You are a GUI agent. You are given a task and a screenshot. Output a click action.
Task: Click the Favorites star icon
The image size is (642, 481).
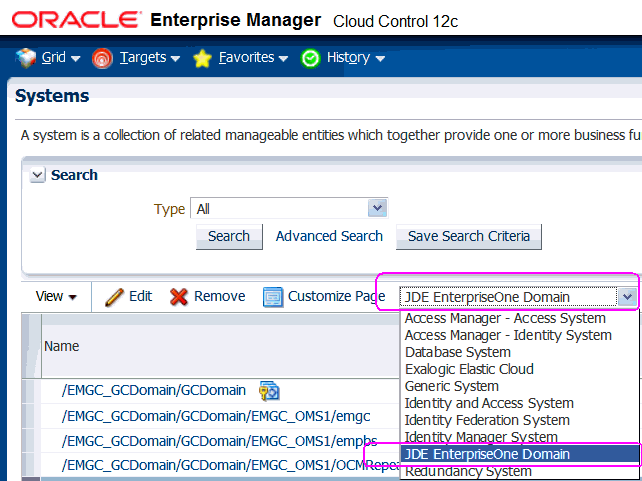click(202, 59)
